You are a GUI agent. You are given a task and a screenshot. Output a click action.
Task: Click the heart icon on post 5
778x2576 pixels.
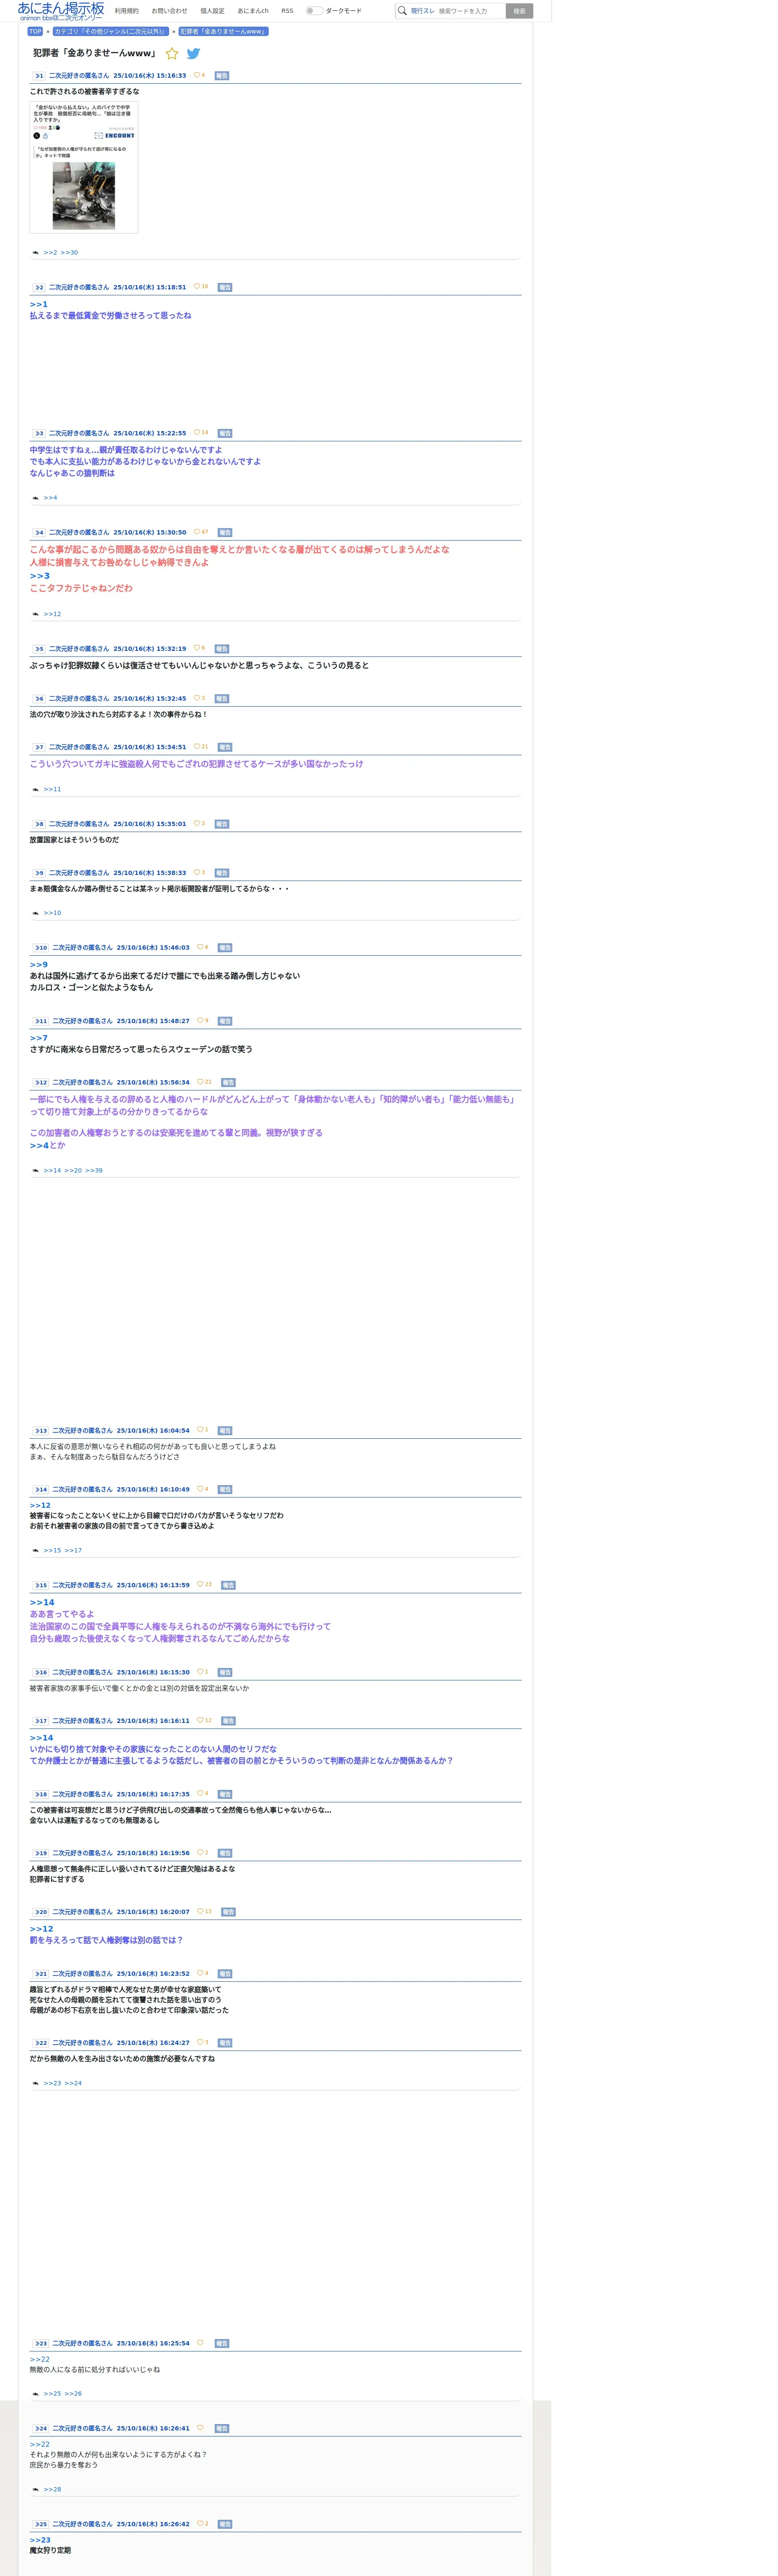(197, 648)
